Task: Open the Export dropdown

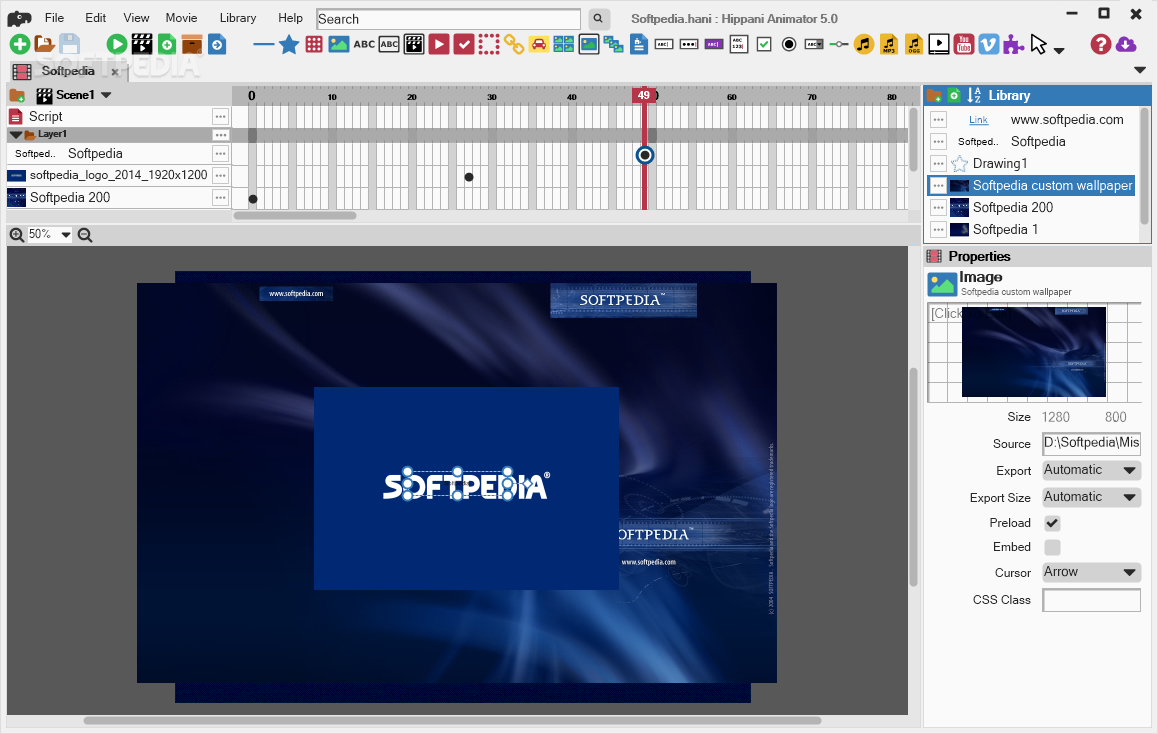Action: [x=1091, y=470]
